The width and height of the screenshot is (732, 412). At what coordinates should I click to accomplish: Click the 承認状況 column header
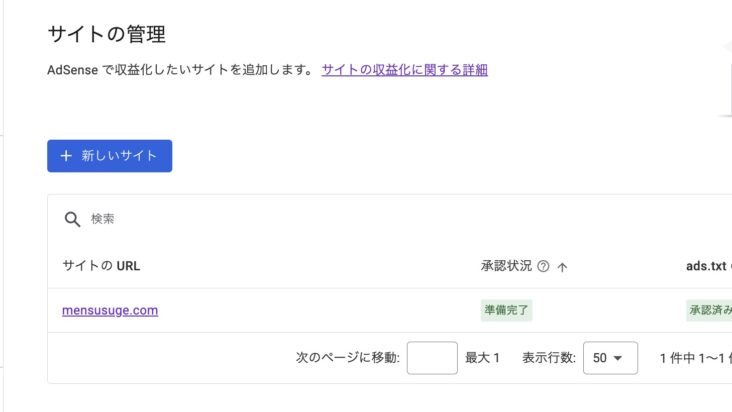[506, 266]
